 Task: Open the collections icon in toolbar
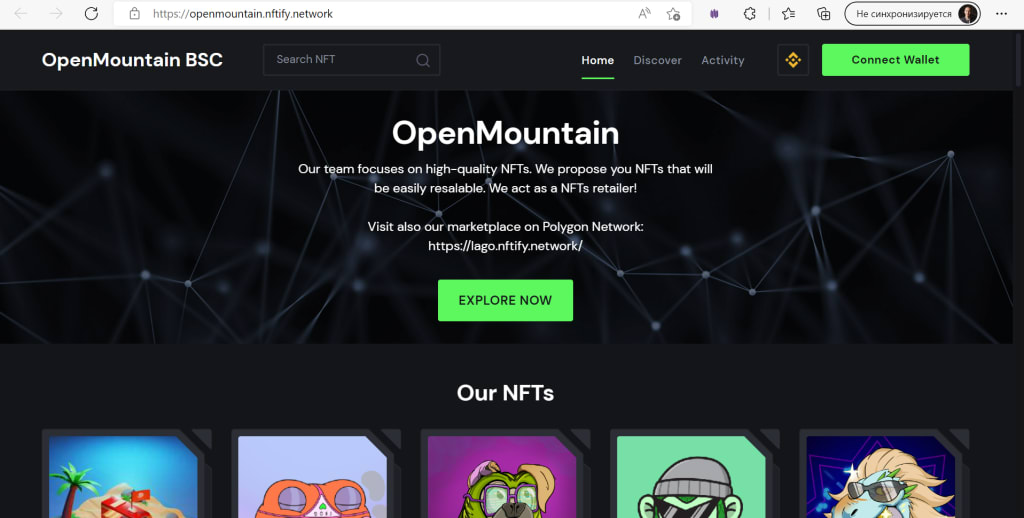824,14
